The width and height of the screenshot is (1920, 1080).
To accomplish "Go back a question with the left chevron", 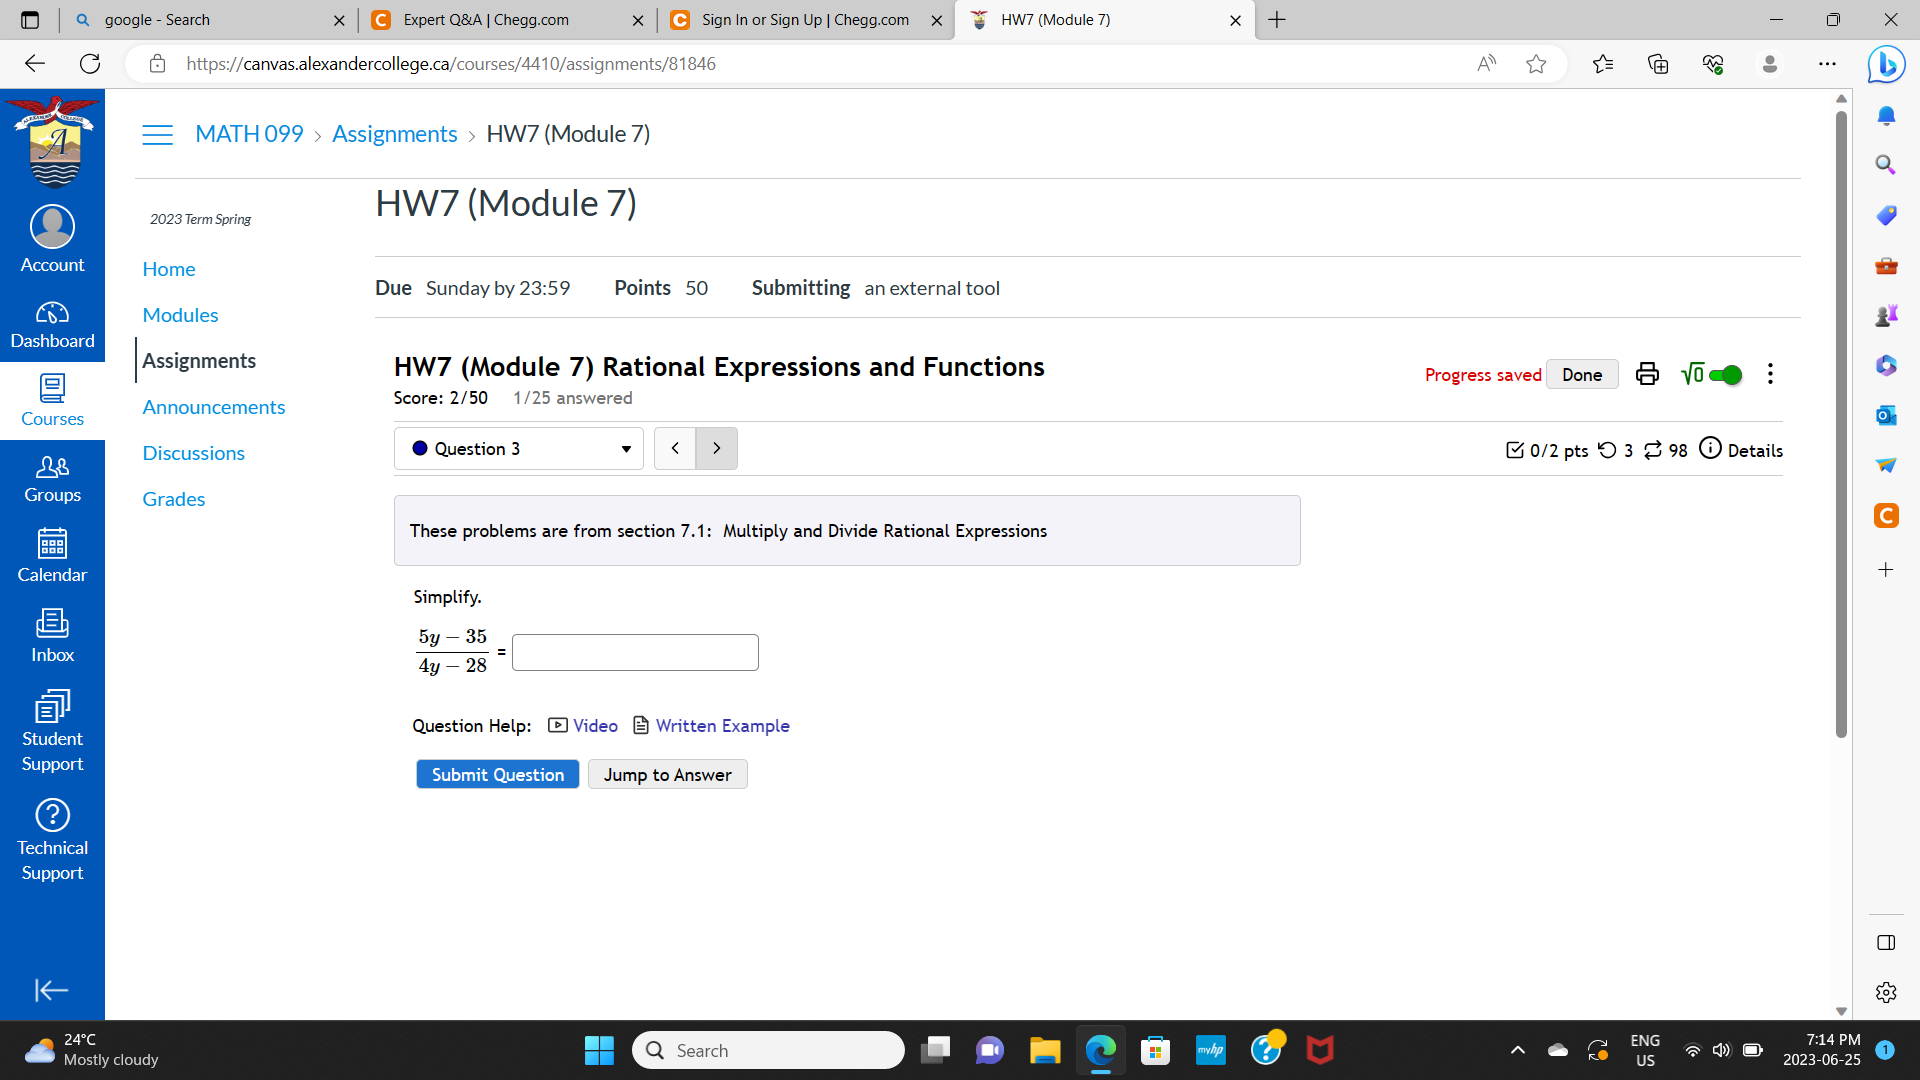I will pos(675,448).
